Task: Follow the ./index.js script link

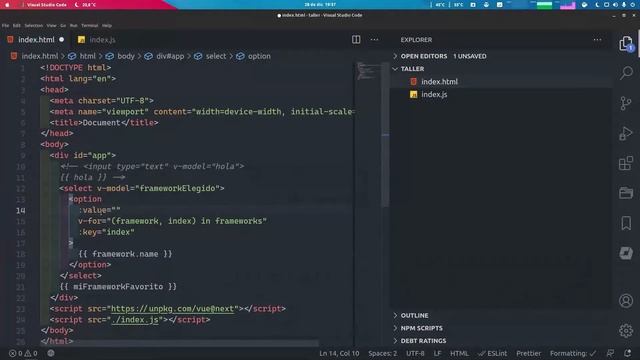Action: click(x=135, y=320)
